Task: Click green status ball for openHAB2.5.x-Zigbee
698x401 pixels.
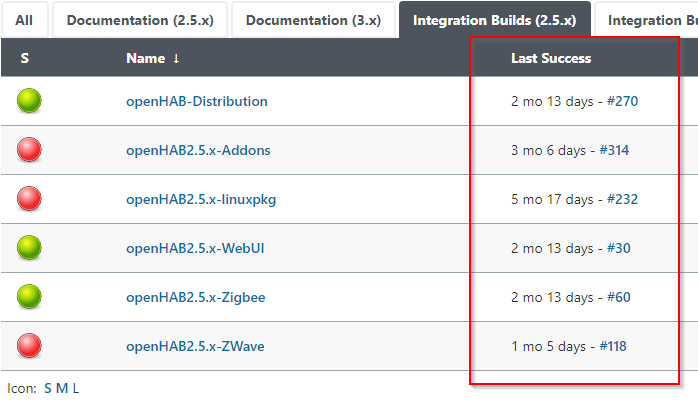Action: [x=29, y=296]
